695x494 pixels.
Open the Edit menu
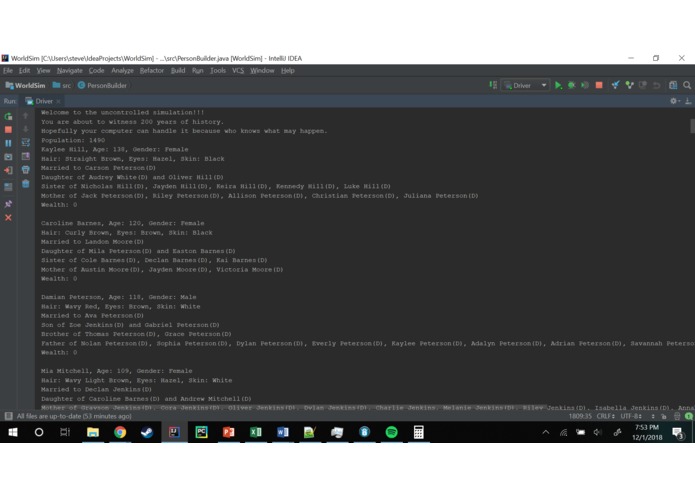click(24, 70)
